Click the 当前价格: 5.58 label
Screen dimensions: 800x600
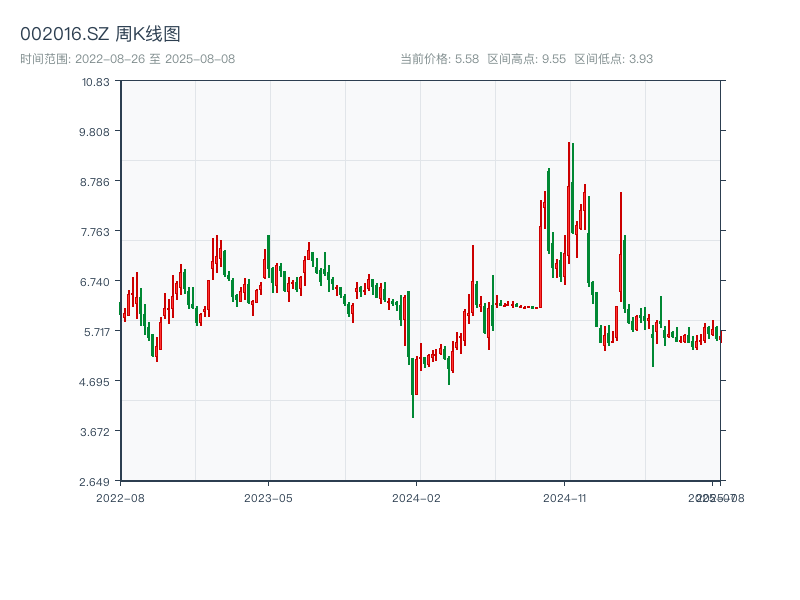[439, 59]
